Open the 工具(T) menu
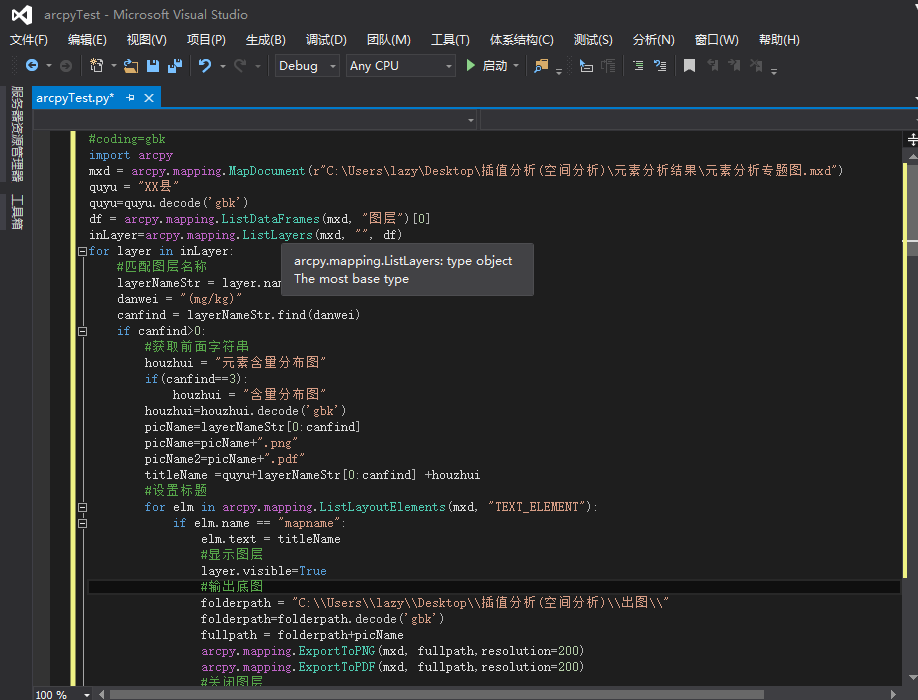This screenshot has width=918, height=700. [x=450, y=40]
